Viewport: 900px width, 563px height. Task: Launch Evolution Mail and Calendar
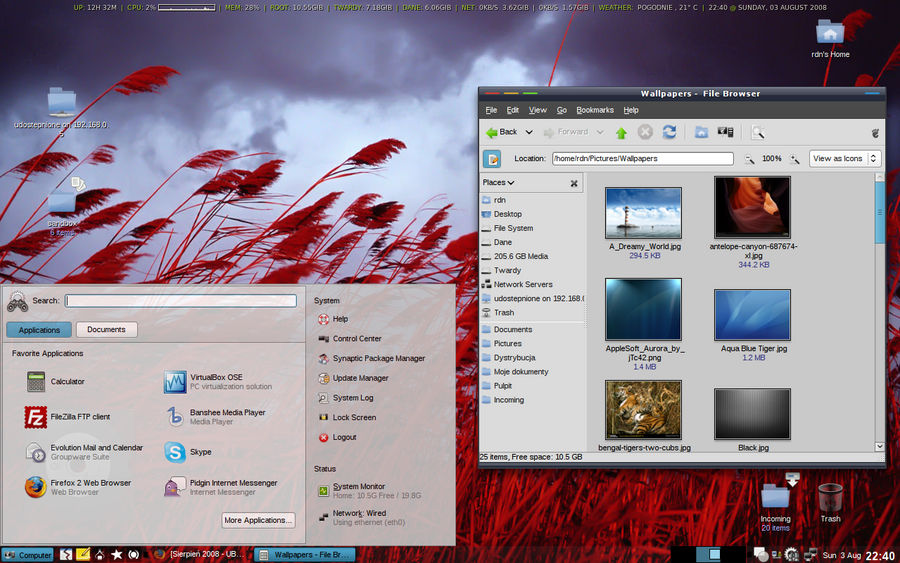[x=84, y=452]
